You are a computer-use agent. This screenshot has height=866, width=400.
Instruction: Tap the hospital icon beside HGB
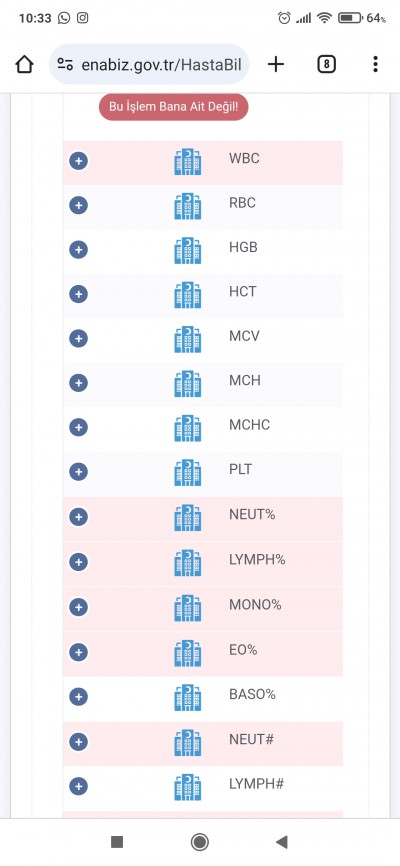click(x=187, y=250)
